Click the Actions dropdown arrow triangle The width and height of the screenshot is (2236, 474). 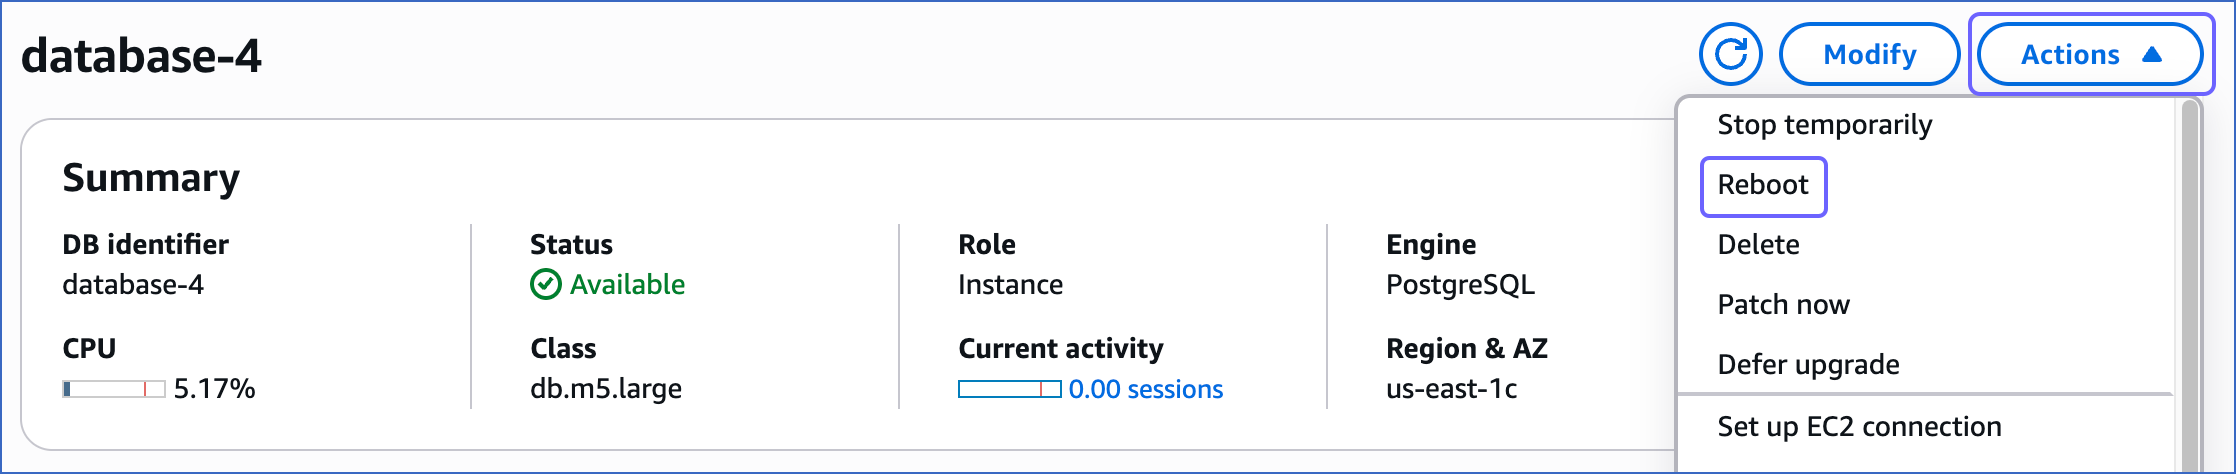click(2153, 54)
